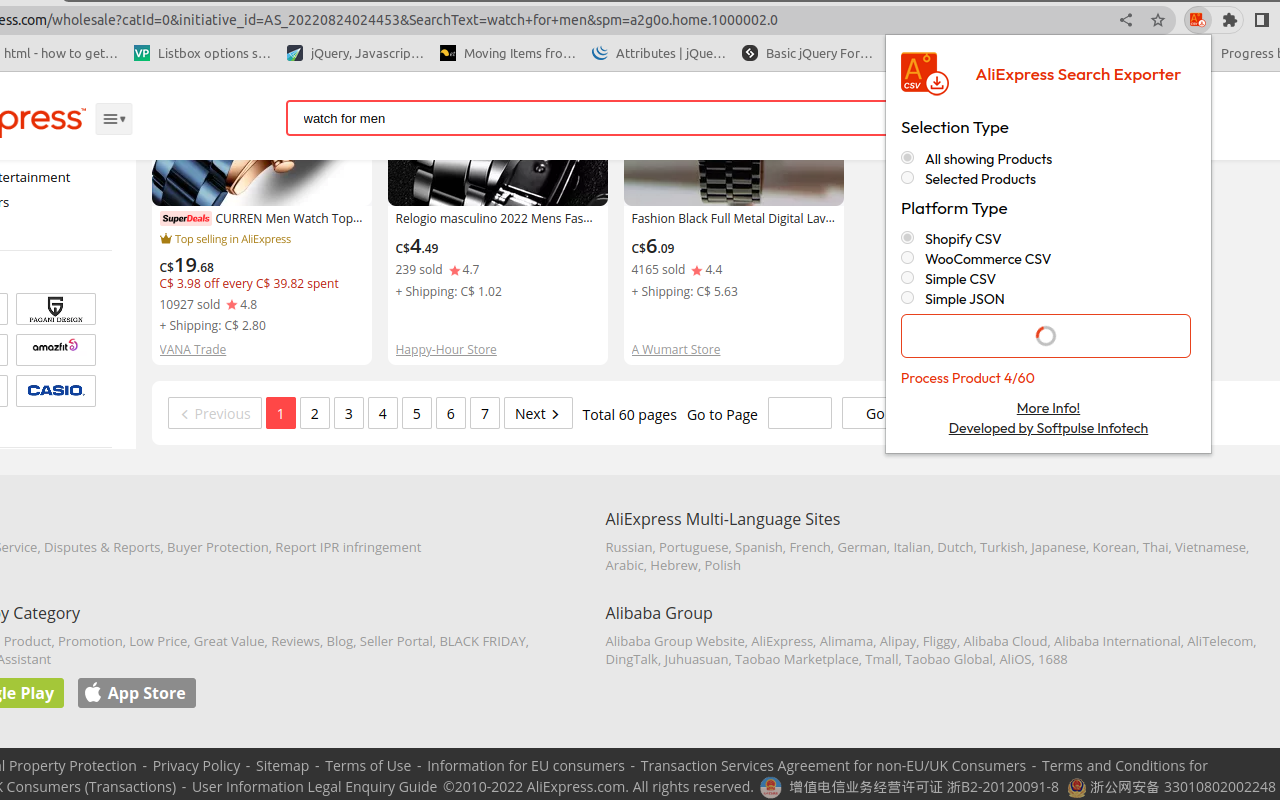Open the Extensions puzzle-piece menu

[x=1230, y=20]
